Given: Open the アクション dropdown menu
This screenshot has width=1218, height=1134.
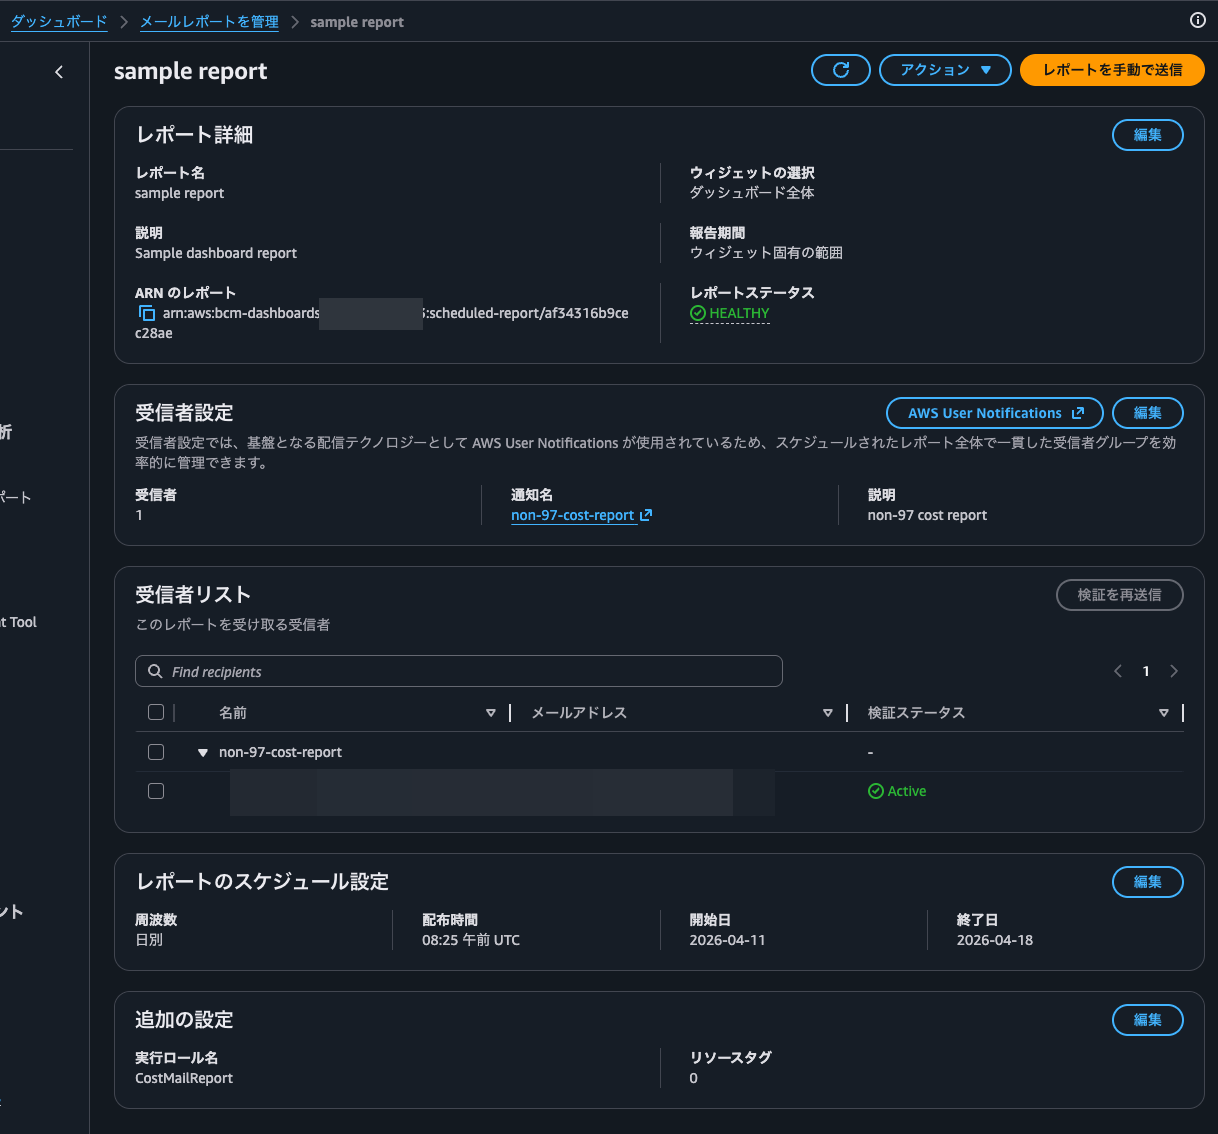Looking at the screenshot, I should [945, 70].
